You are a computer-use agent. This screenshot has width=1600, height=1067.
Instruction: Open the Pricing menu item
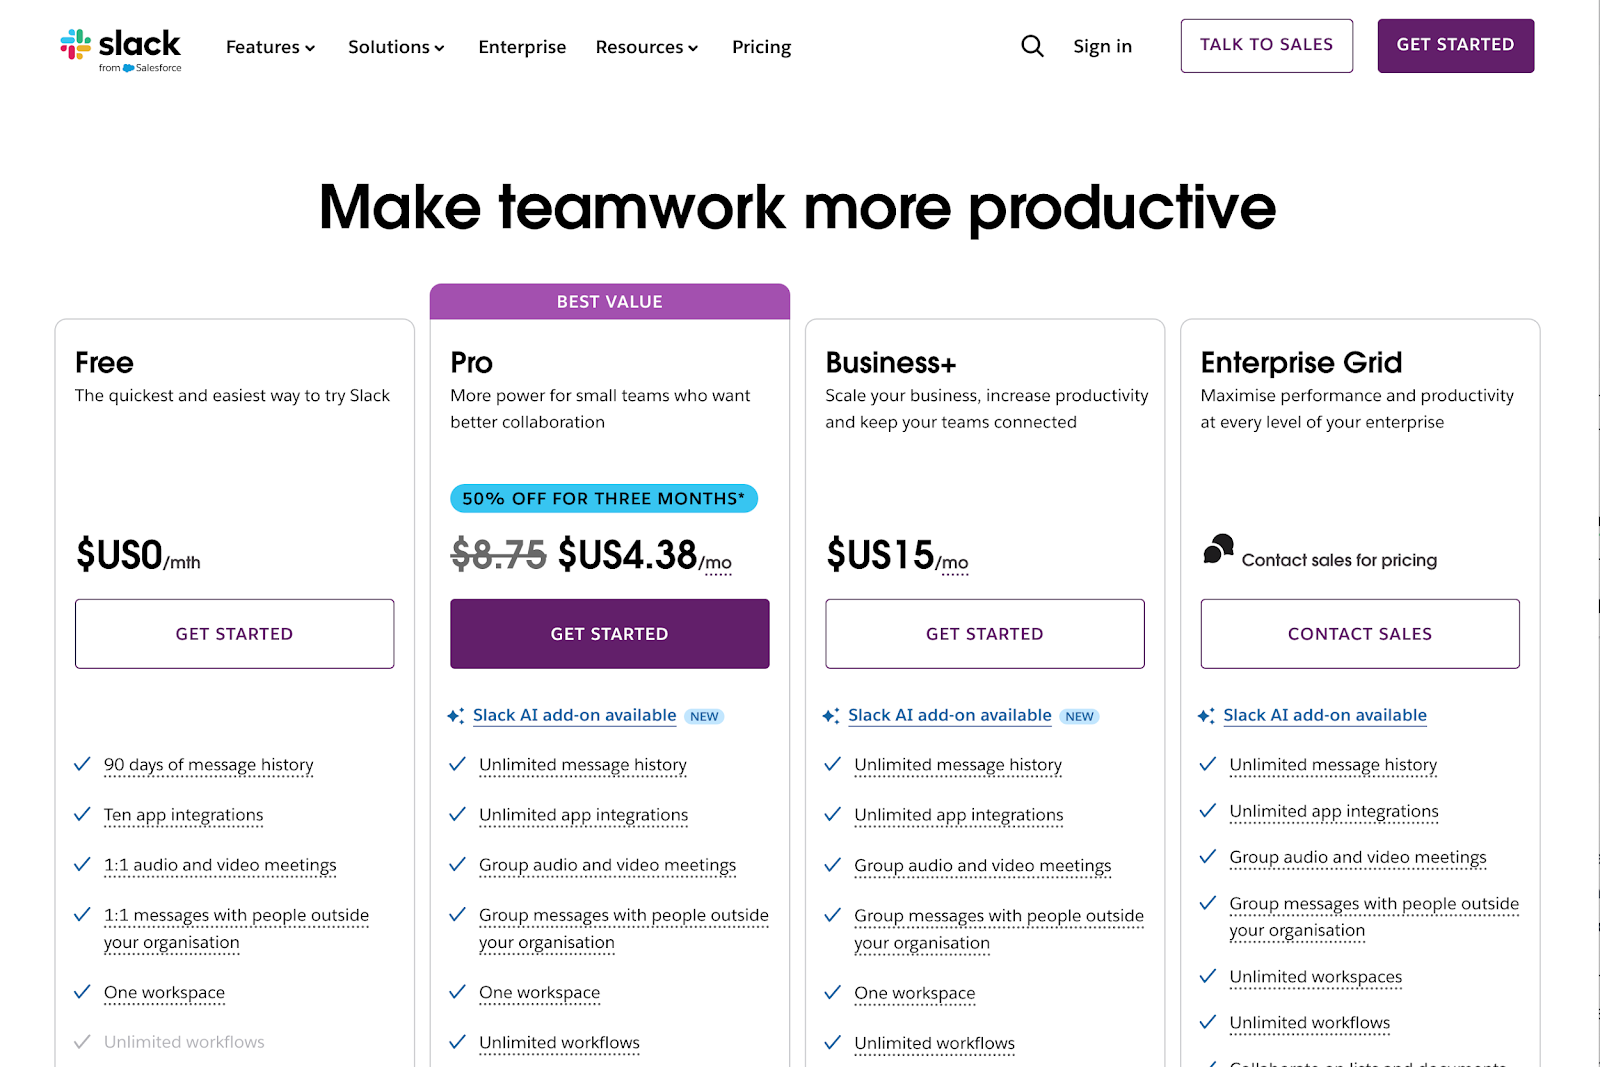[761, 46]
